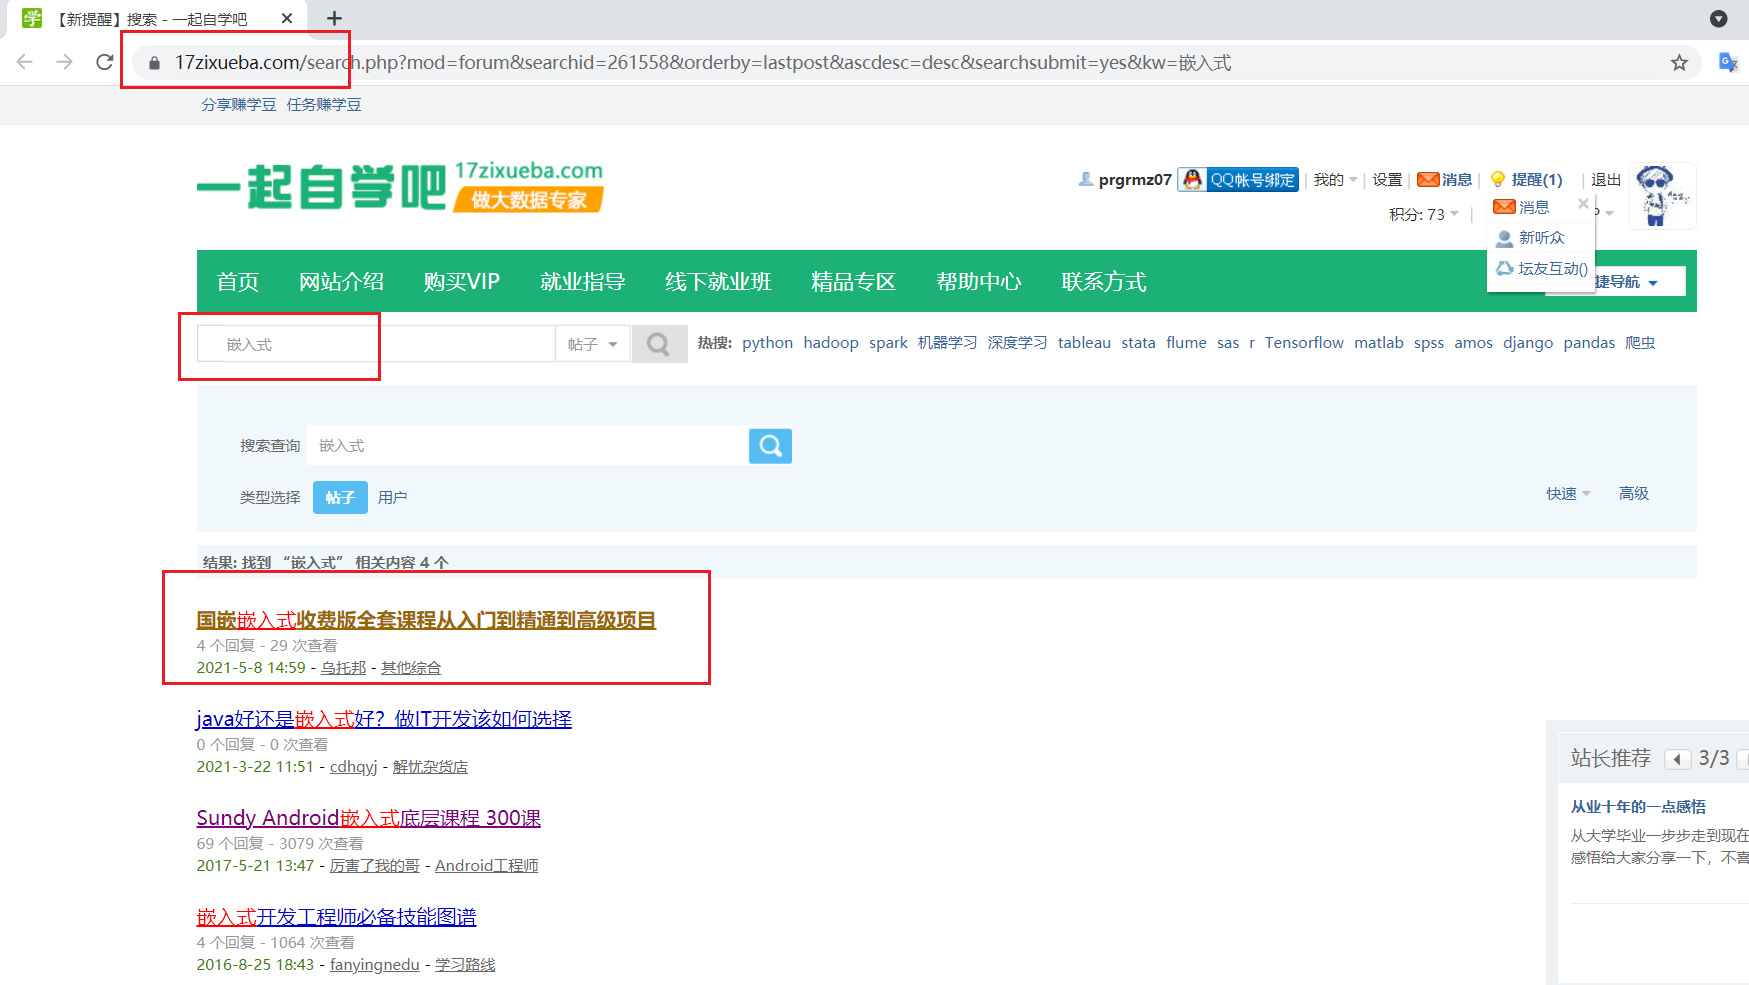
Task: Click the 机器学习 hot search link
Action: [947, 343]
